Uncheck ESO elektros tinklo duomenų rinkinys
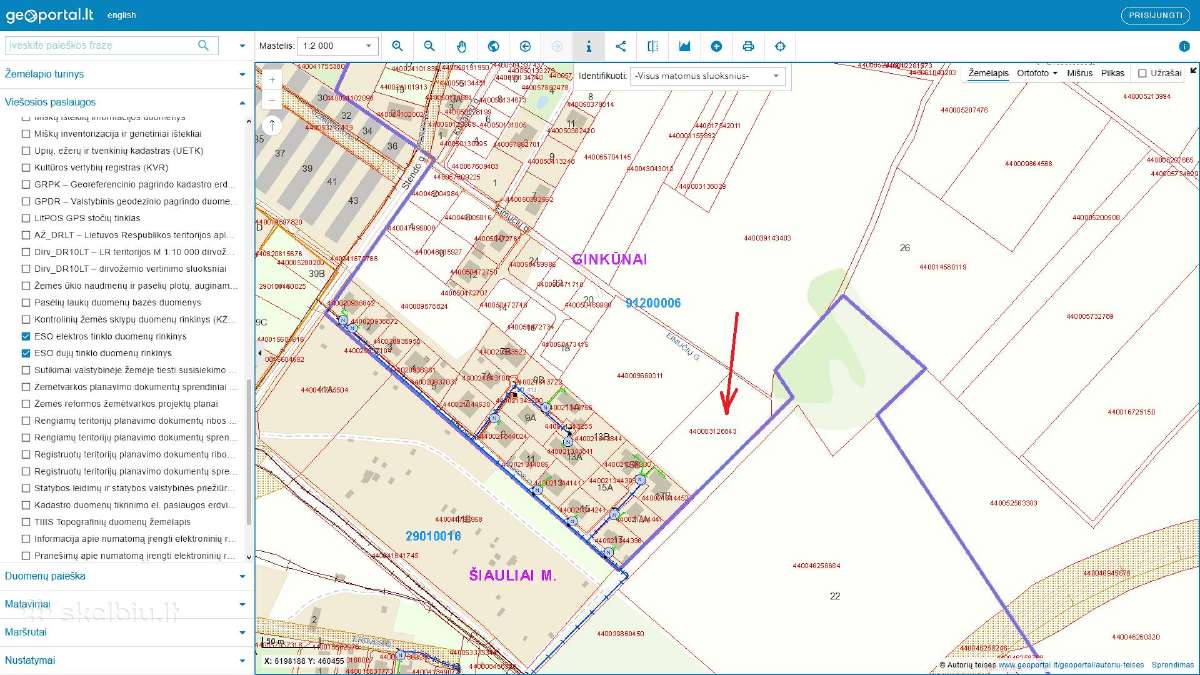The image size is (1200, 675). 26,336
